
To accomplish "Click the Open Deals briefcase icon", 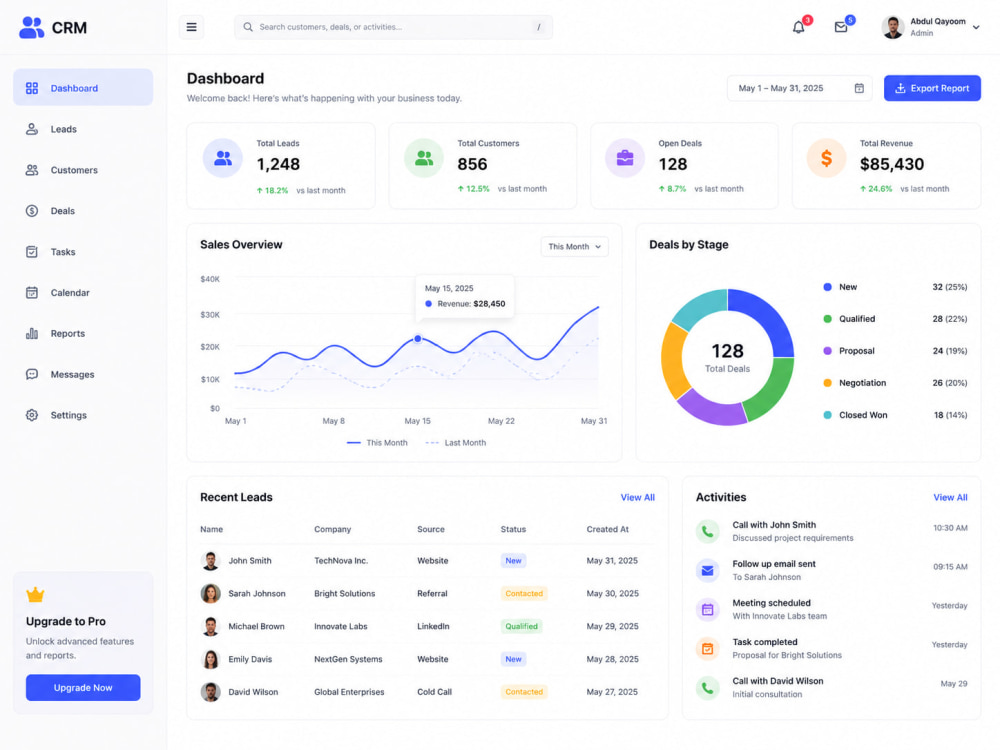I will click(625, 158).
